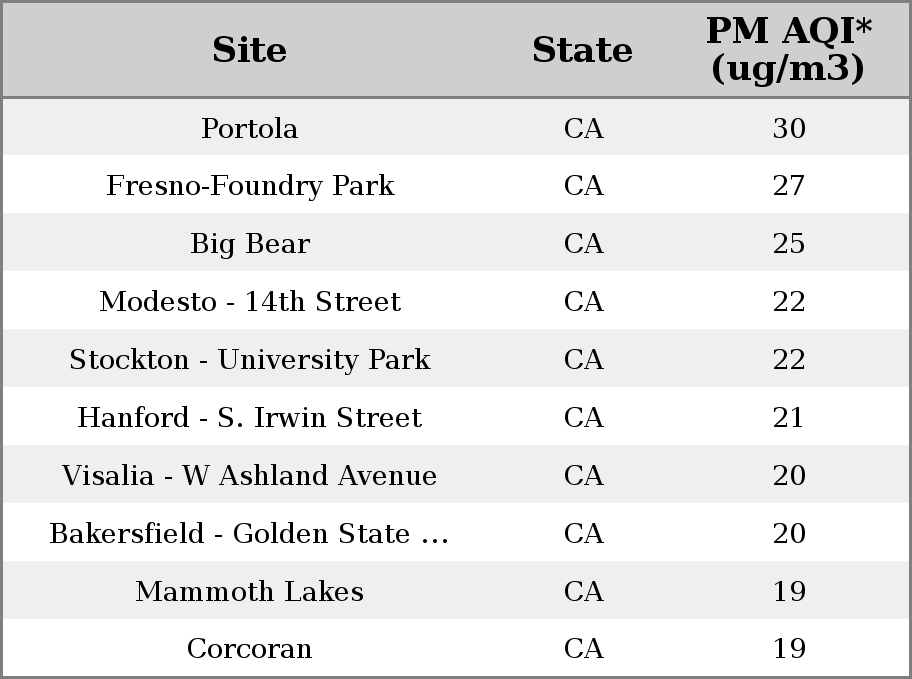Click the Site column header
This screenshot has width=912, height=679.
click(x=250, y=49)
